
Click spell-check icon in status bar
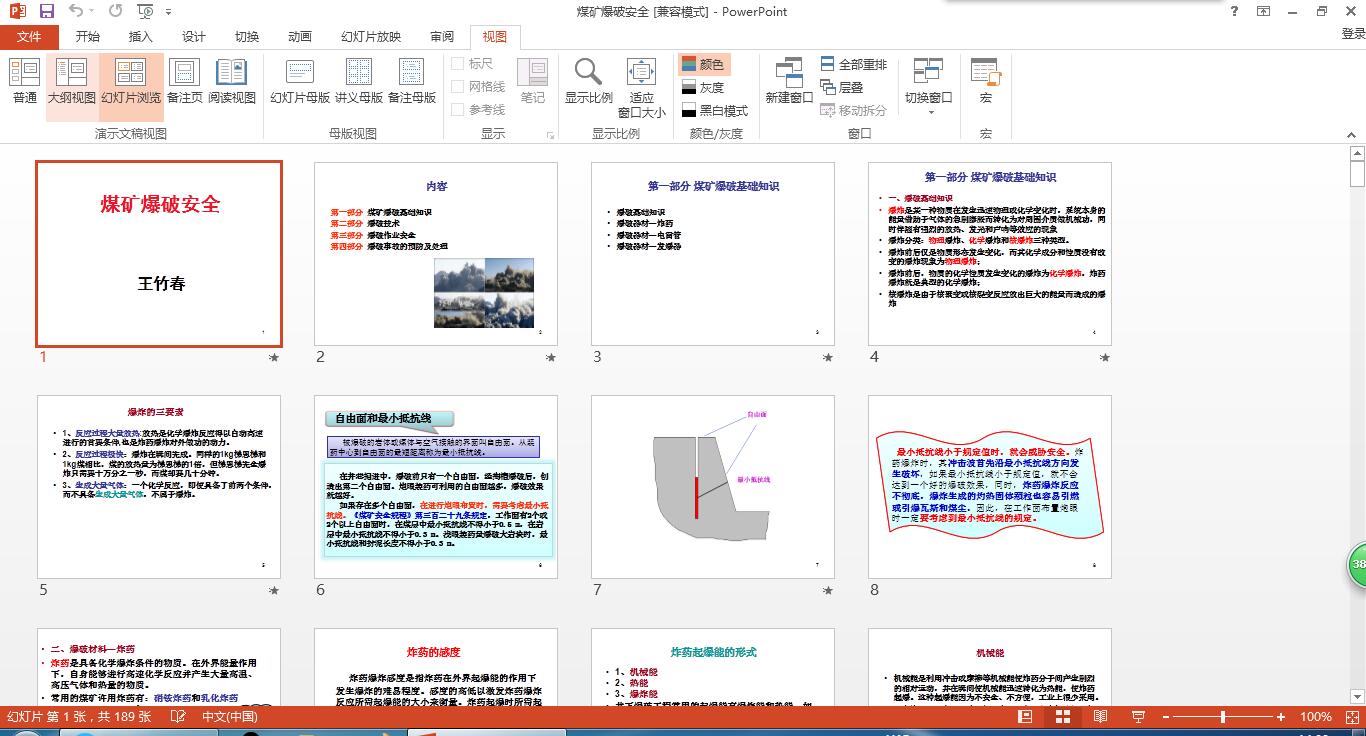[176, 717]
